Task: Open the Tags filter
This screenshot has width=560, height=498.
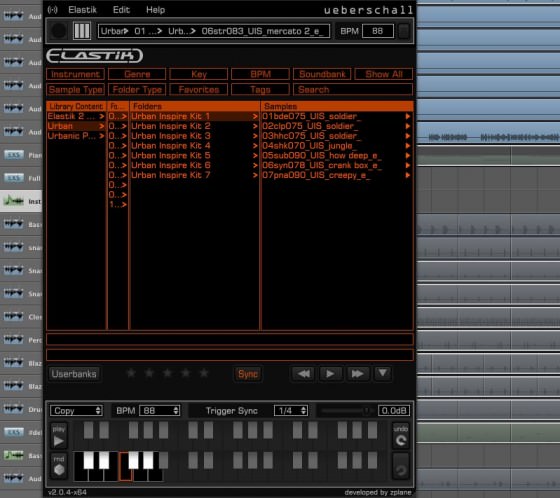Action: [260, 89]
